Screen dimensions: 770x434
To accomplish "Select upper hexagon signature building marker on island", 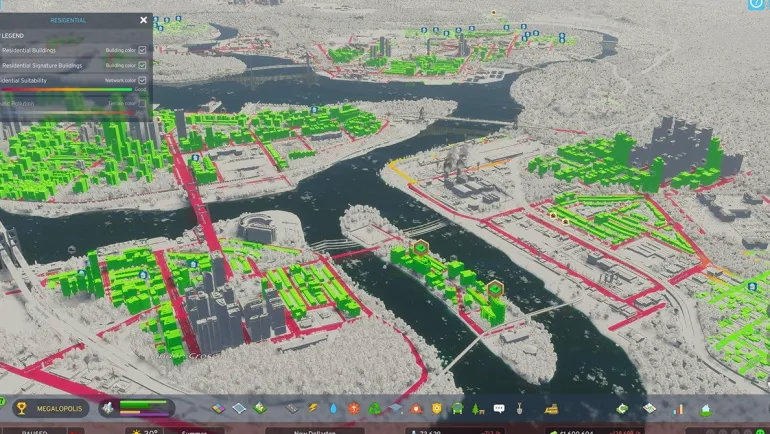I will (x=421, y=248).
